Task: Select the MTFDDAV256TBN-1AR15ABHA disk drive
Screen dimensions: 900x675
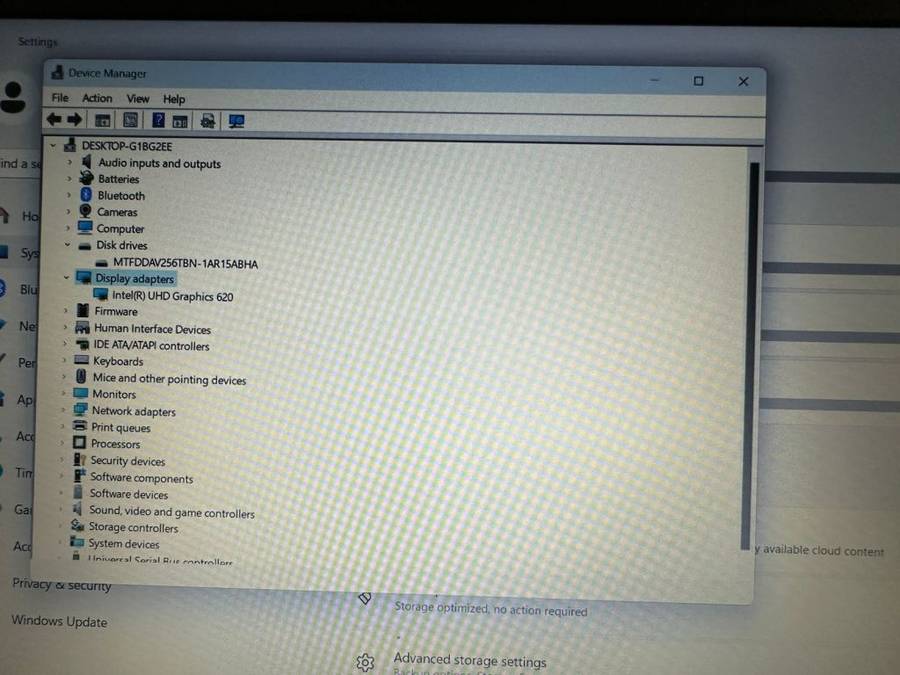Action: (x=182, y=264)
